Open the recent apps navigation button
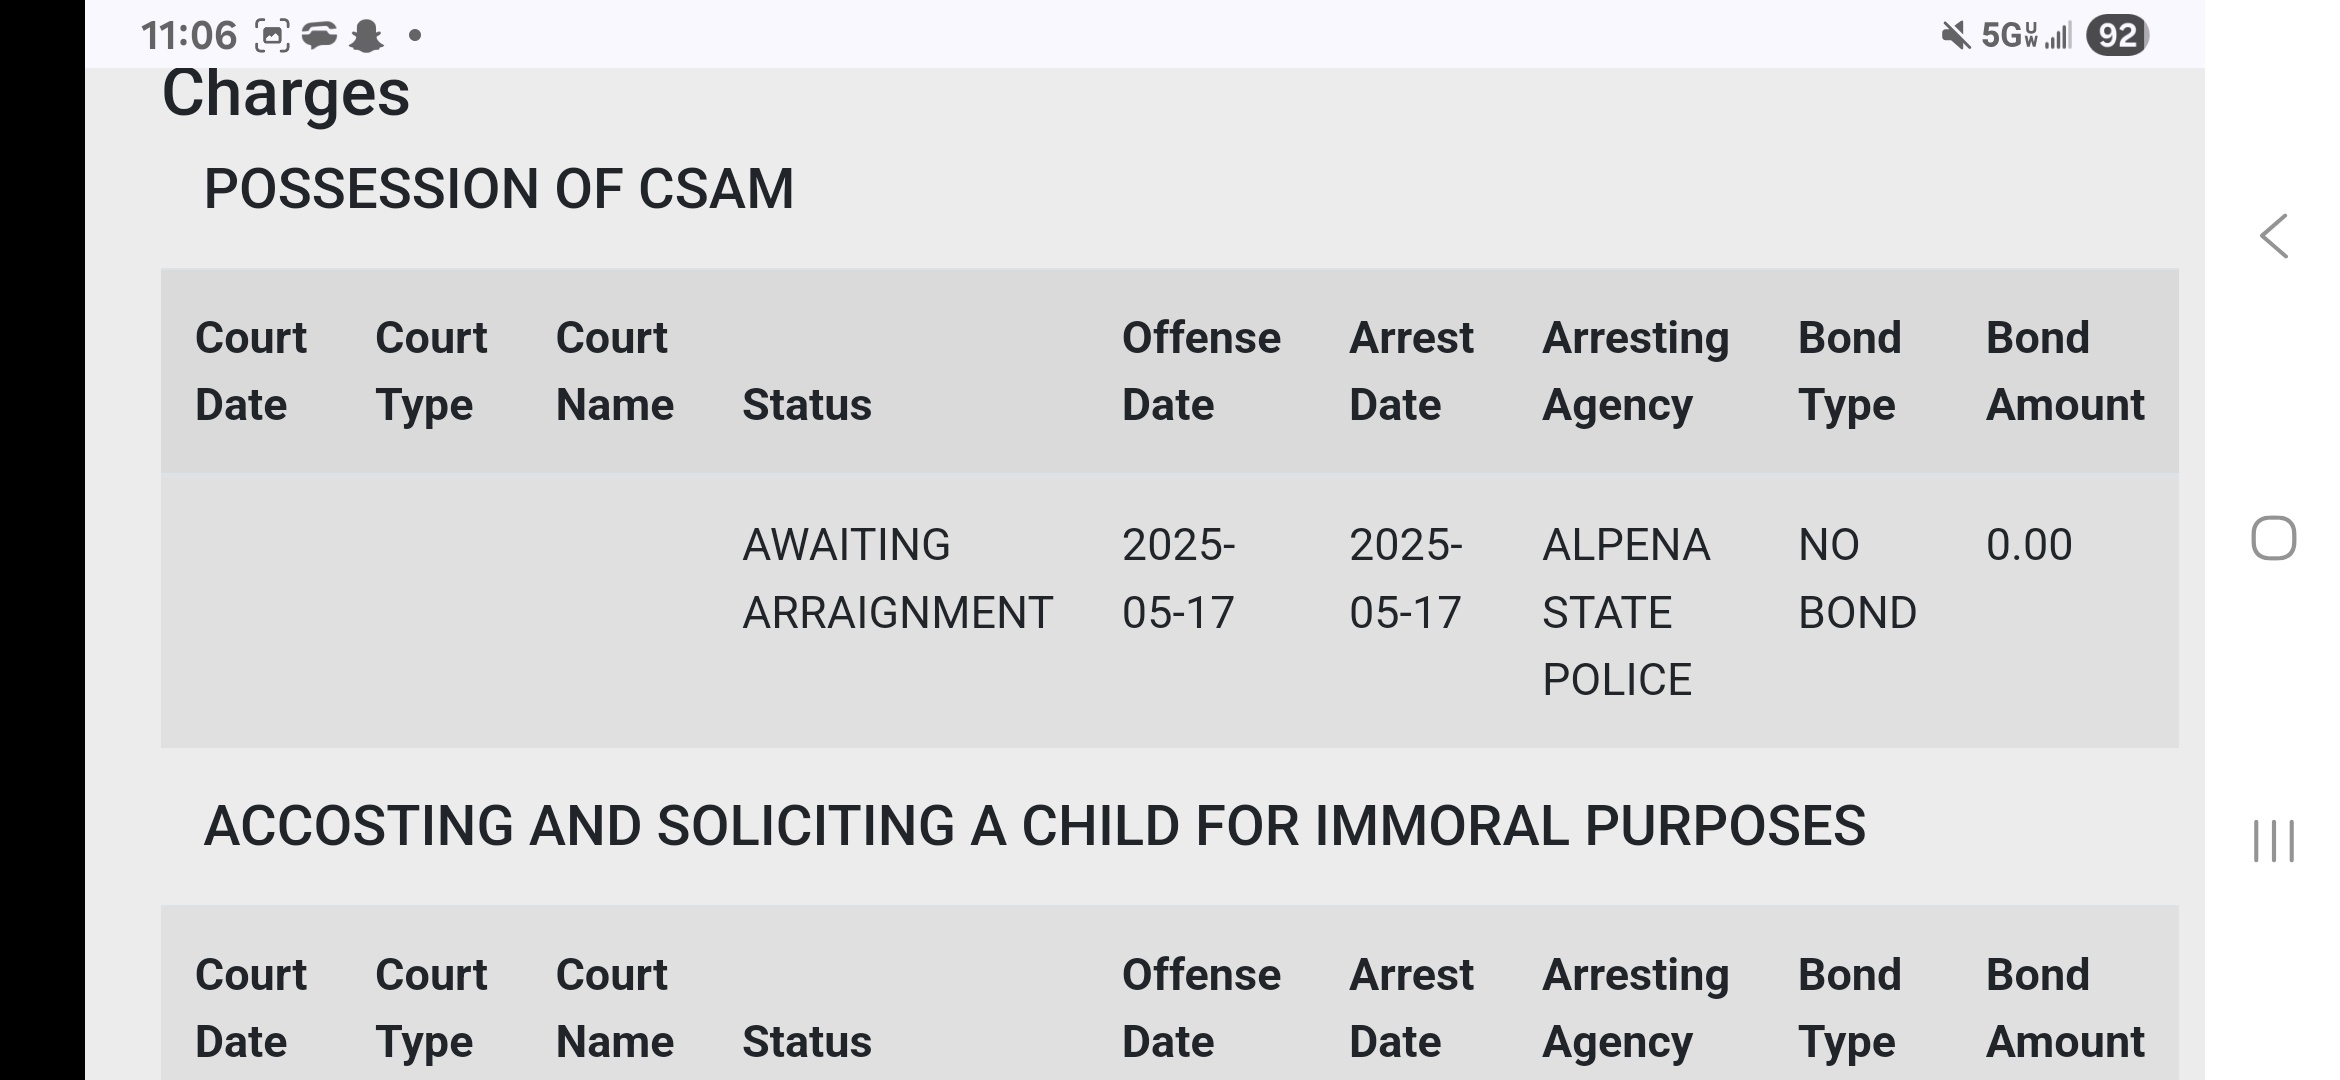This screenshot has width=2340, height=1080. click(x=2273, y=841)
